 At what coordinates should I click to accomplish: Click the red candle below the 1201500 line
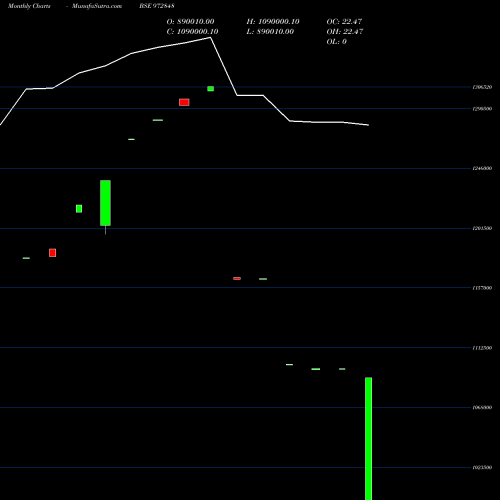(52, 253)
